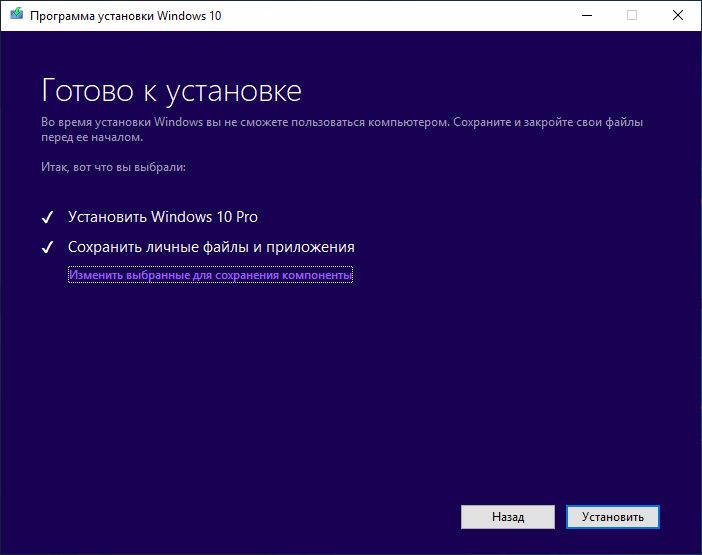The width and height of the screenshot is (702, 555).
Task: Select text Сохранить личные файлы и приложения
Action: 211,247
